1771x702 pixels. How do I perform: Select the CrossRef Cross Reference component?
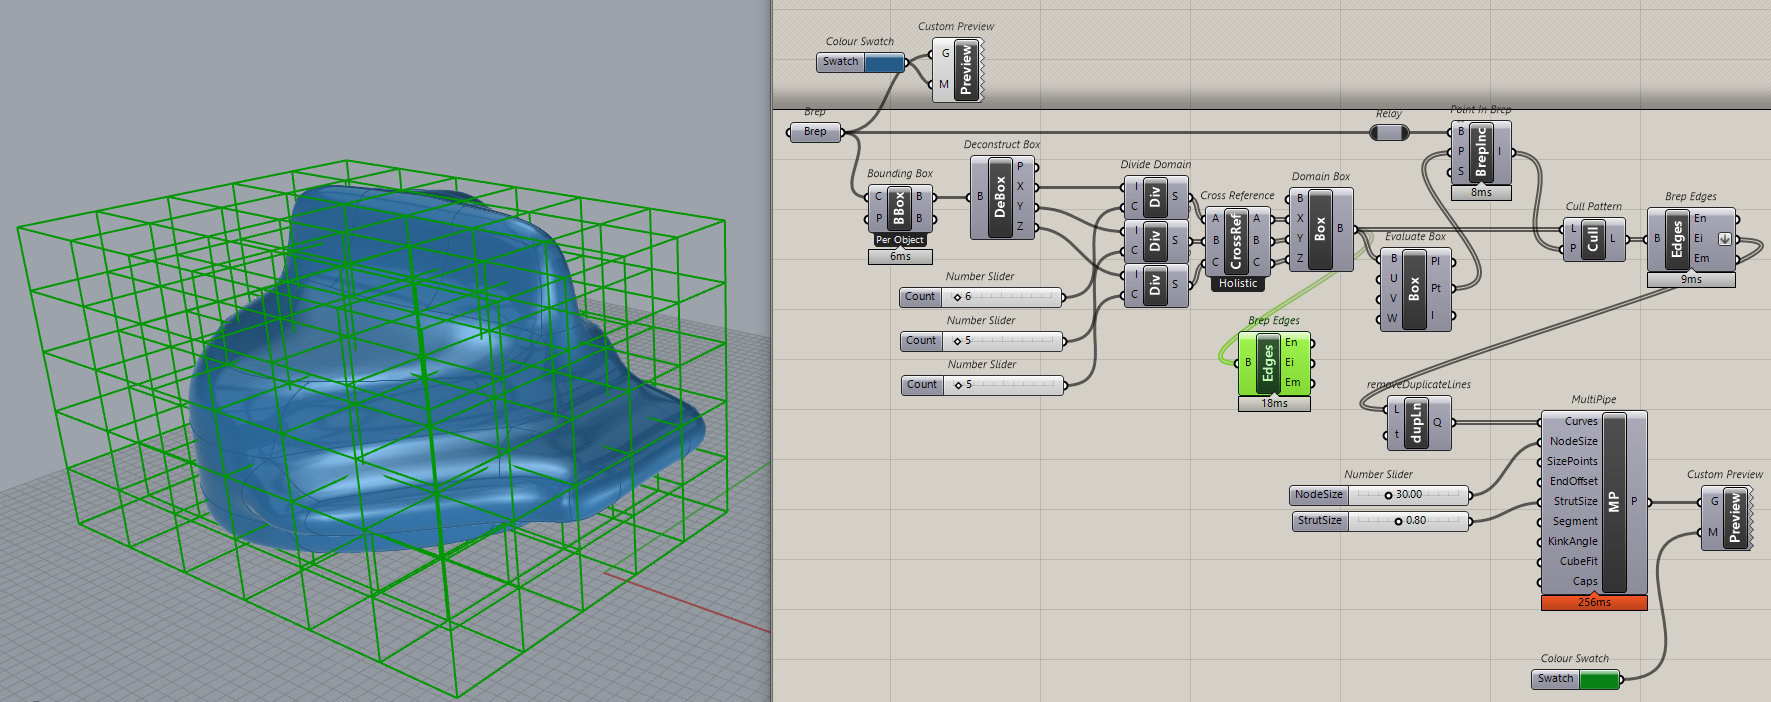pos(1236,241)
